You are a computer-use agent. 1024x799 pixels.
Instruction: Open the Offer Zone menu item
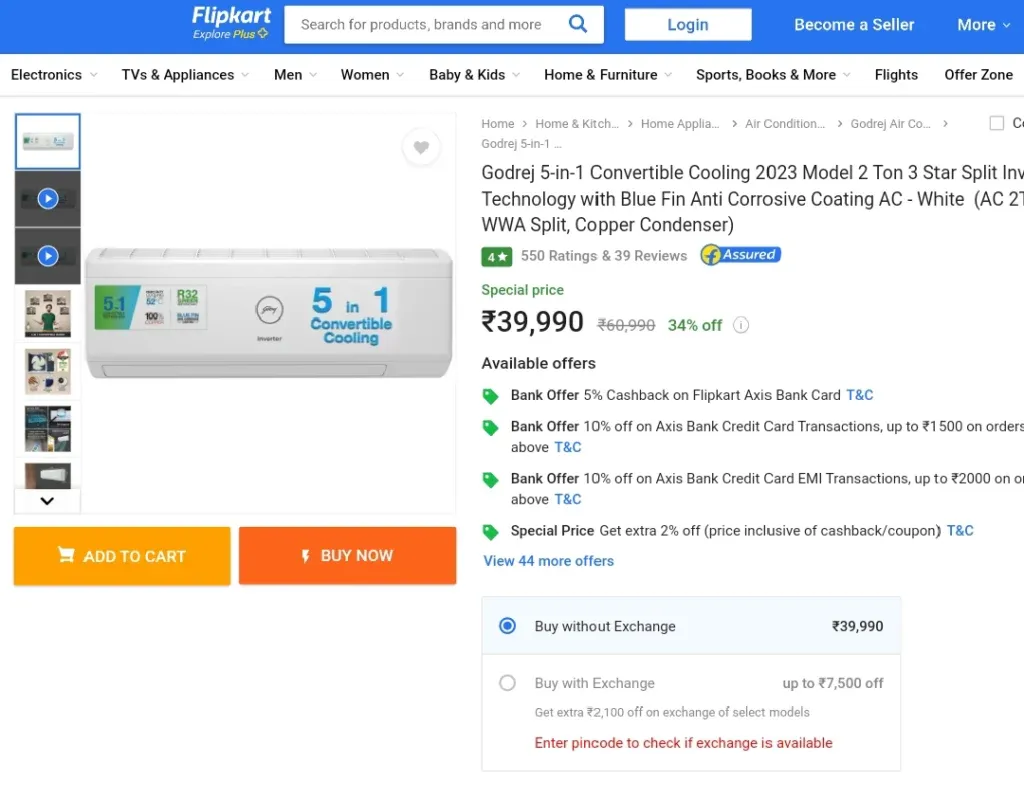(x=978, y=75)
